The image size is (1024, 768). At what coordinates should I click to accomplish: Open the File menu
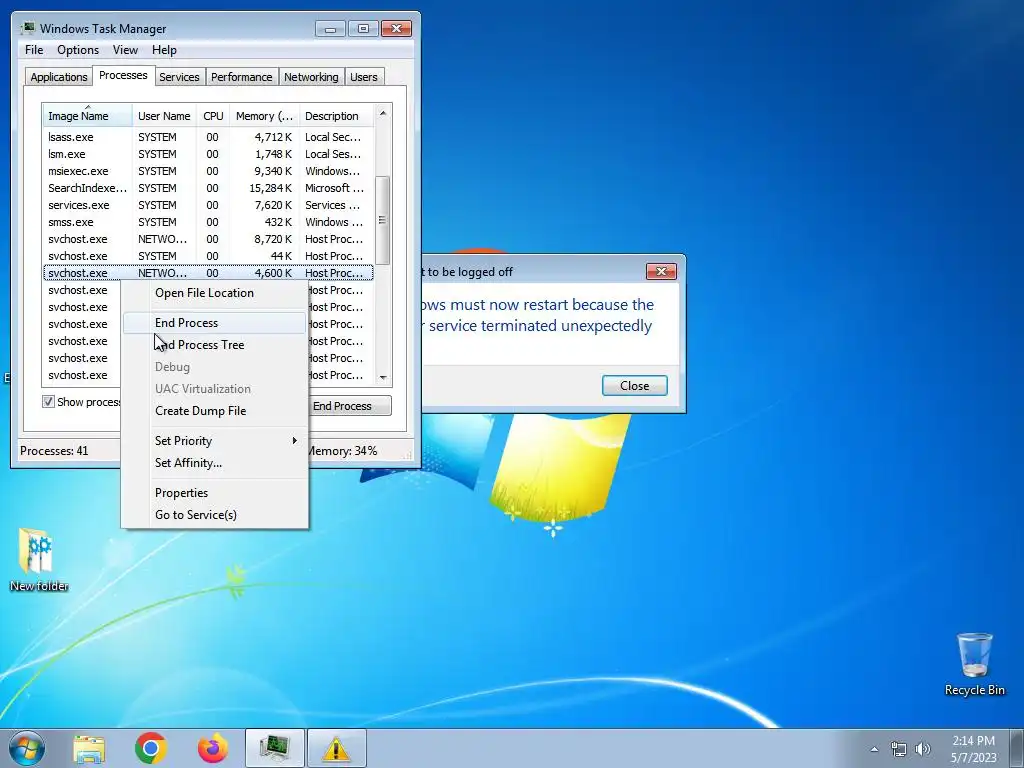[x=34, y=50]
